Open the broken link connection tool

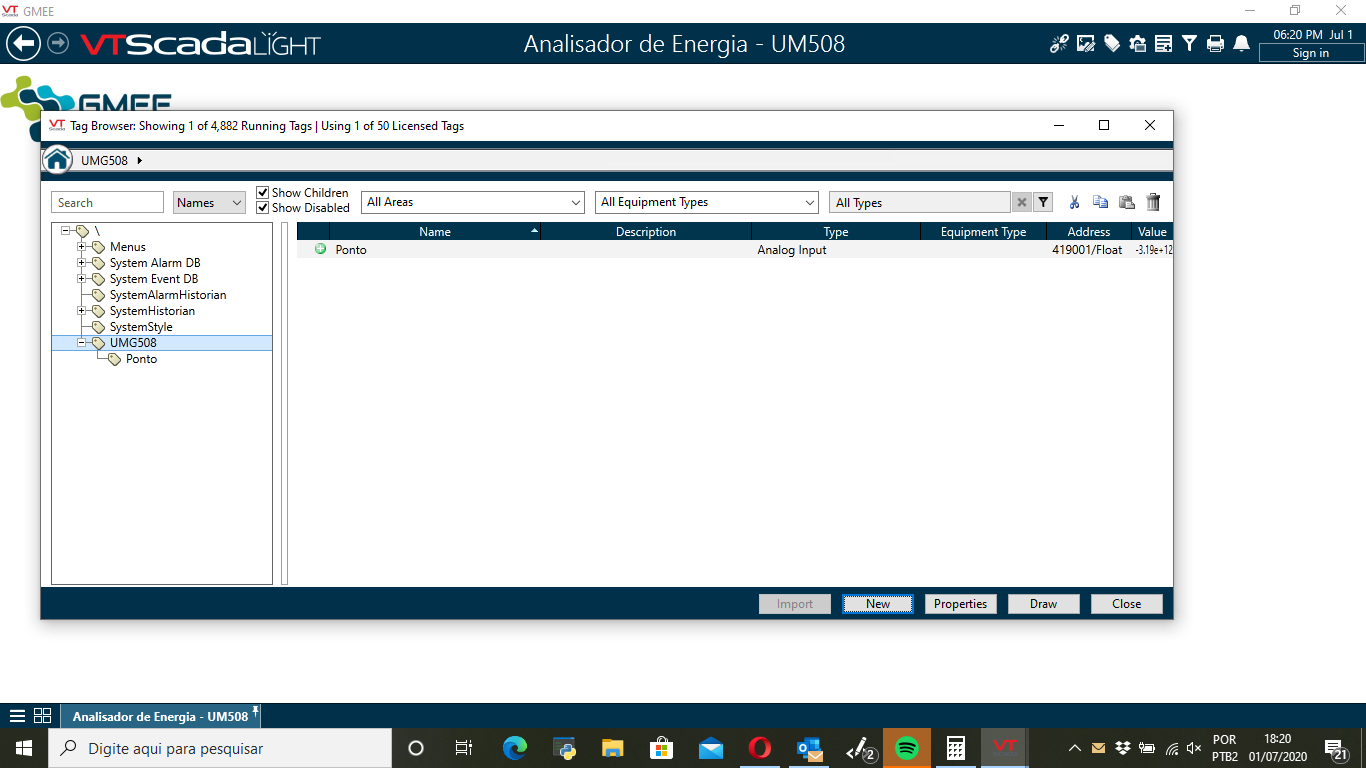pyautogui.click(x=1059, y=43)
